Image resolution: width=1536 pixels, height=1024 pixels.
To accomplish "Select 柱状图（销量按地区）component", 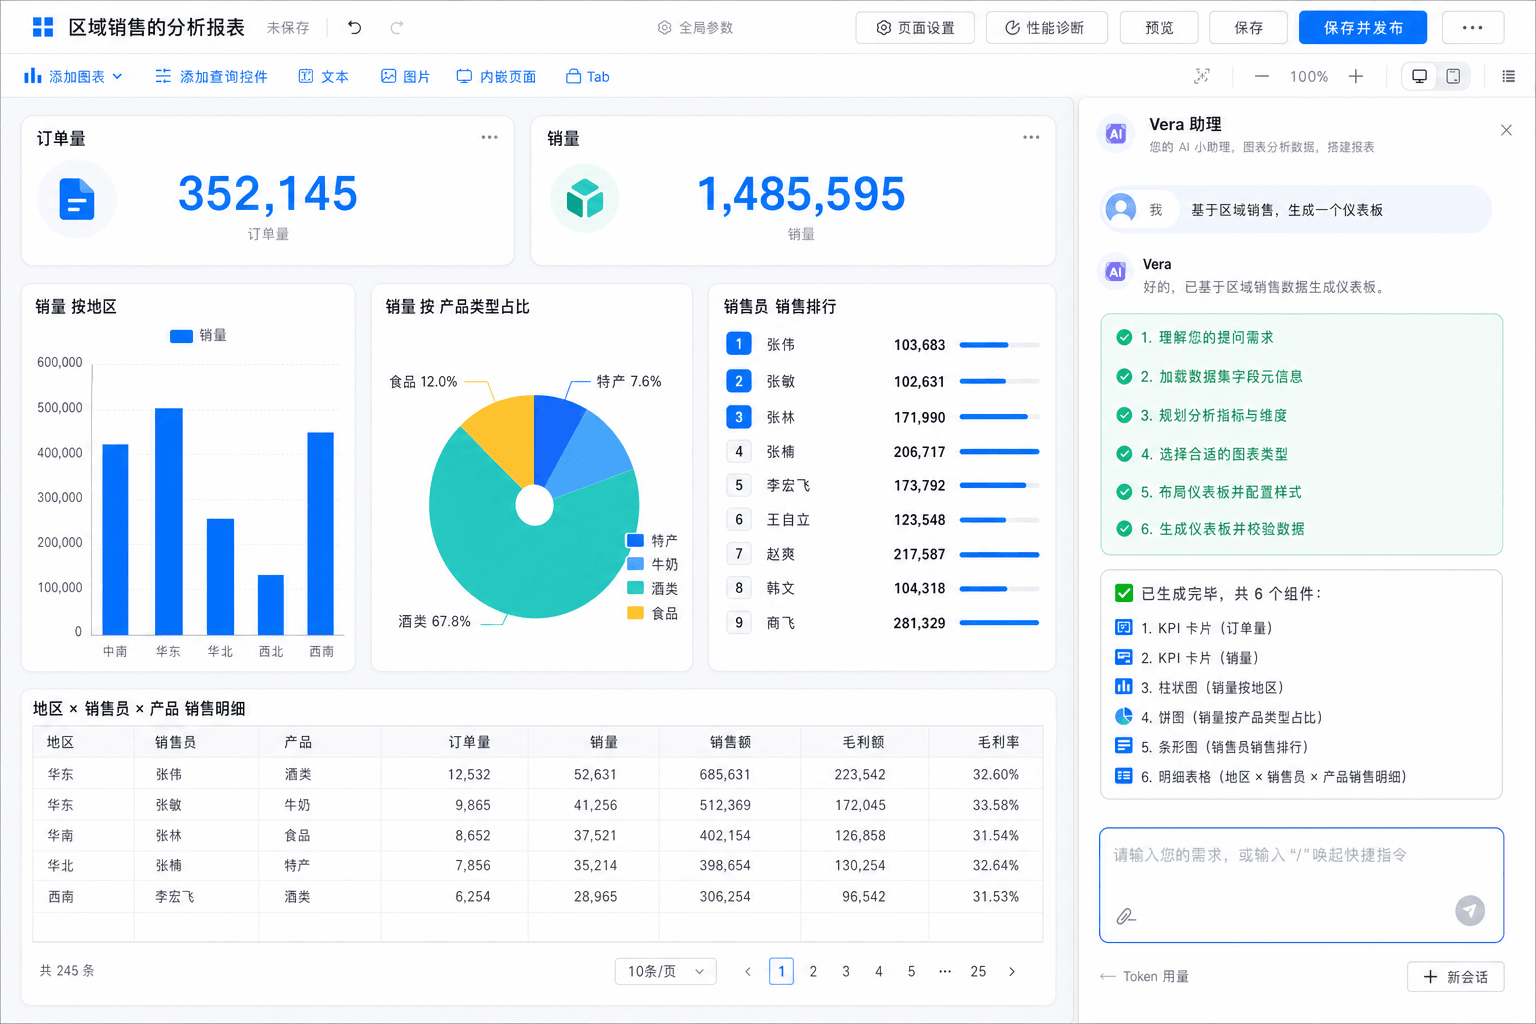I will point(1200,687).
